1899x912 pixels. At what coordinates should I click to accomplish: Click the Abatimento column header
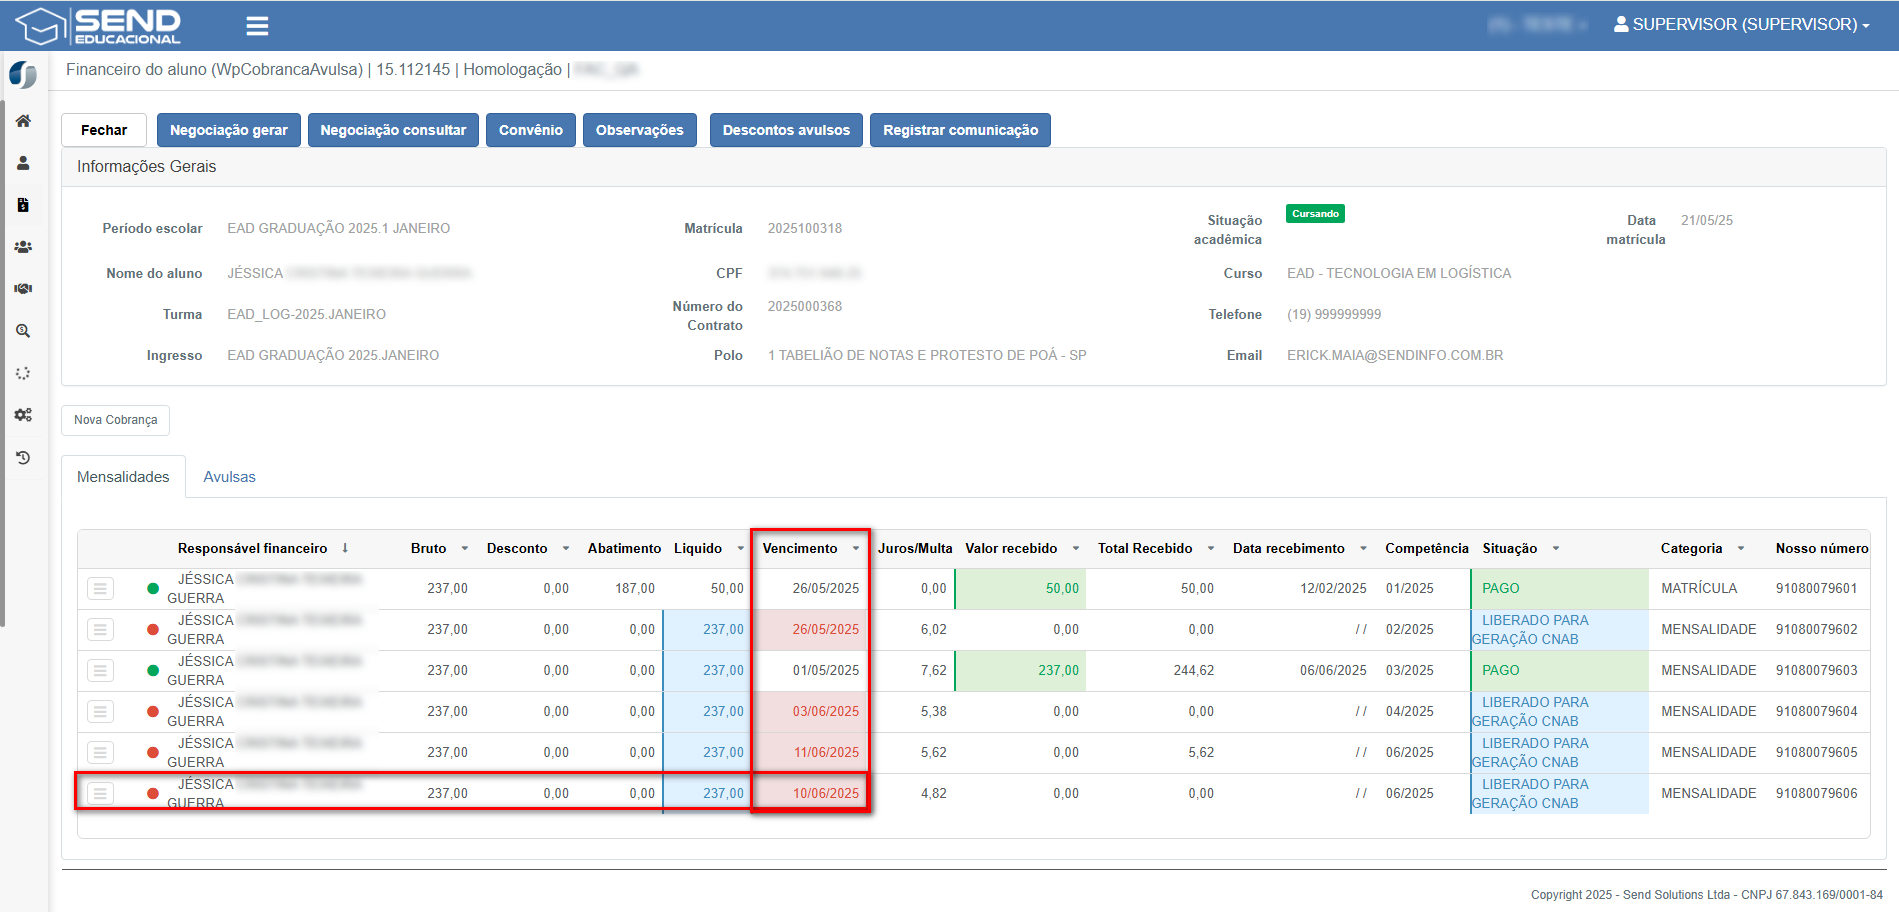[624, 549]
